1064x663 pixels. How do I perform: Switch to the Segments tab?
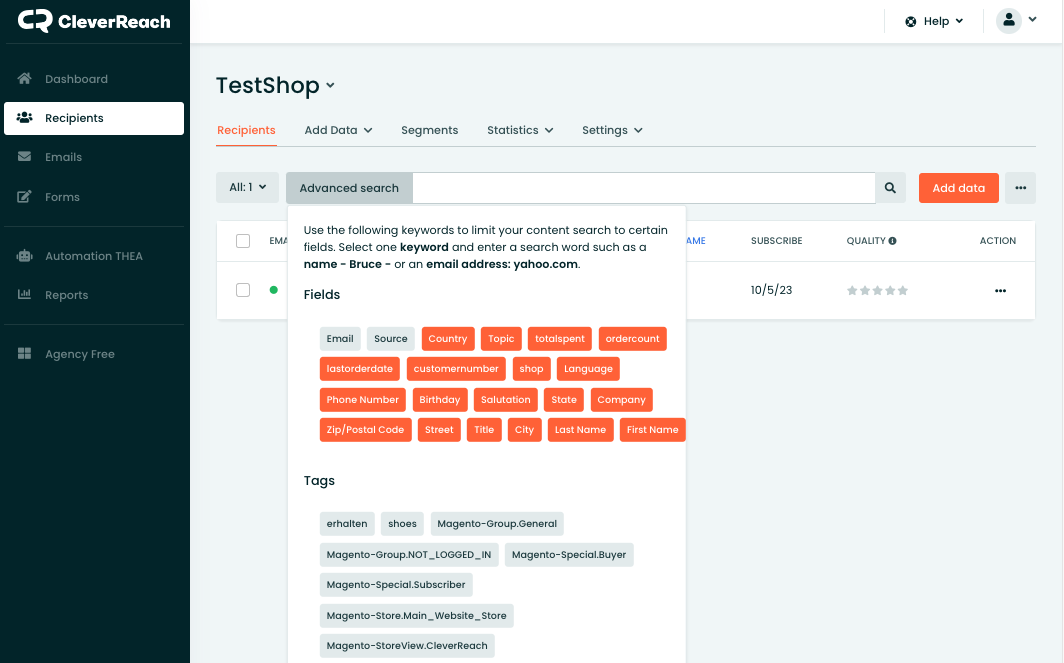429,130
